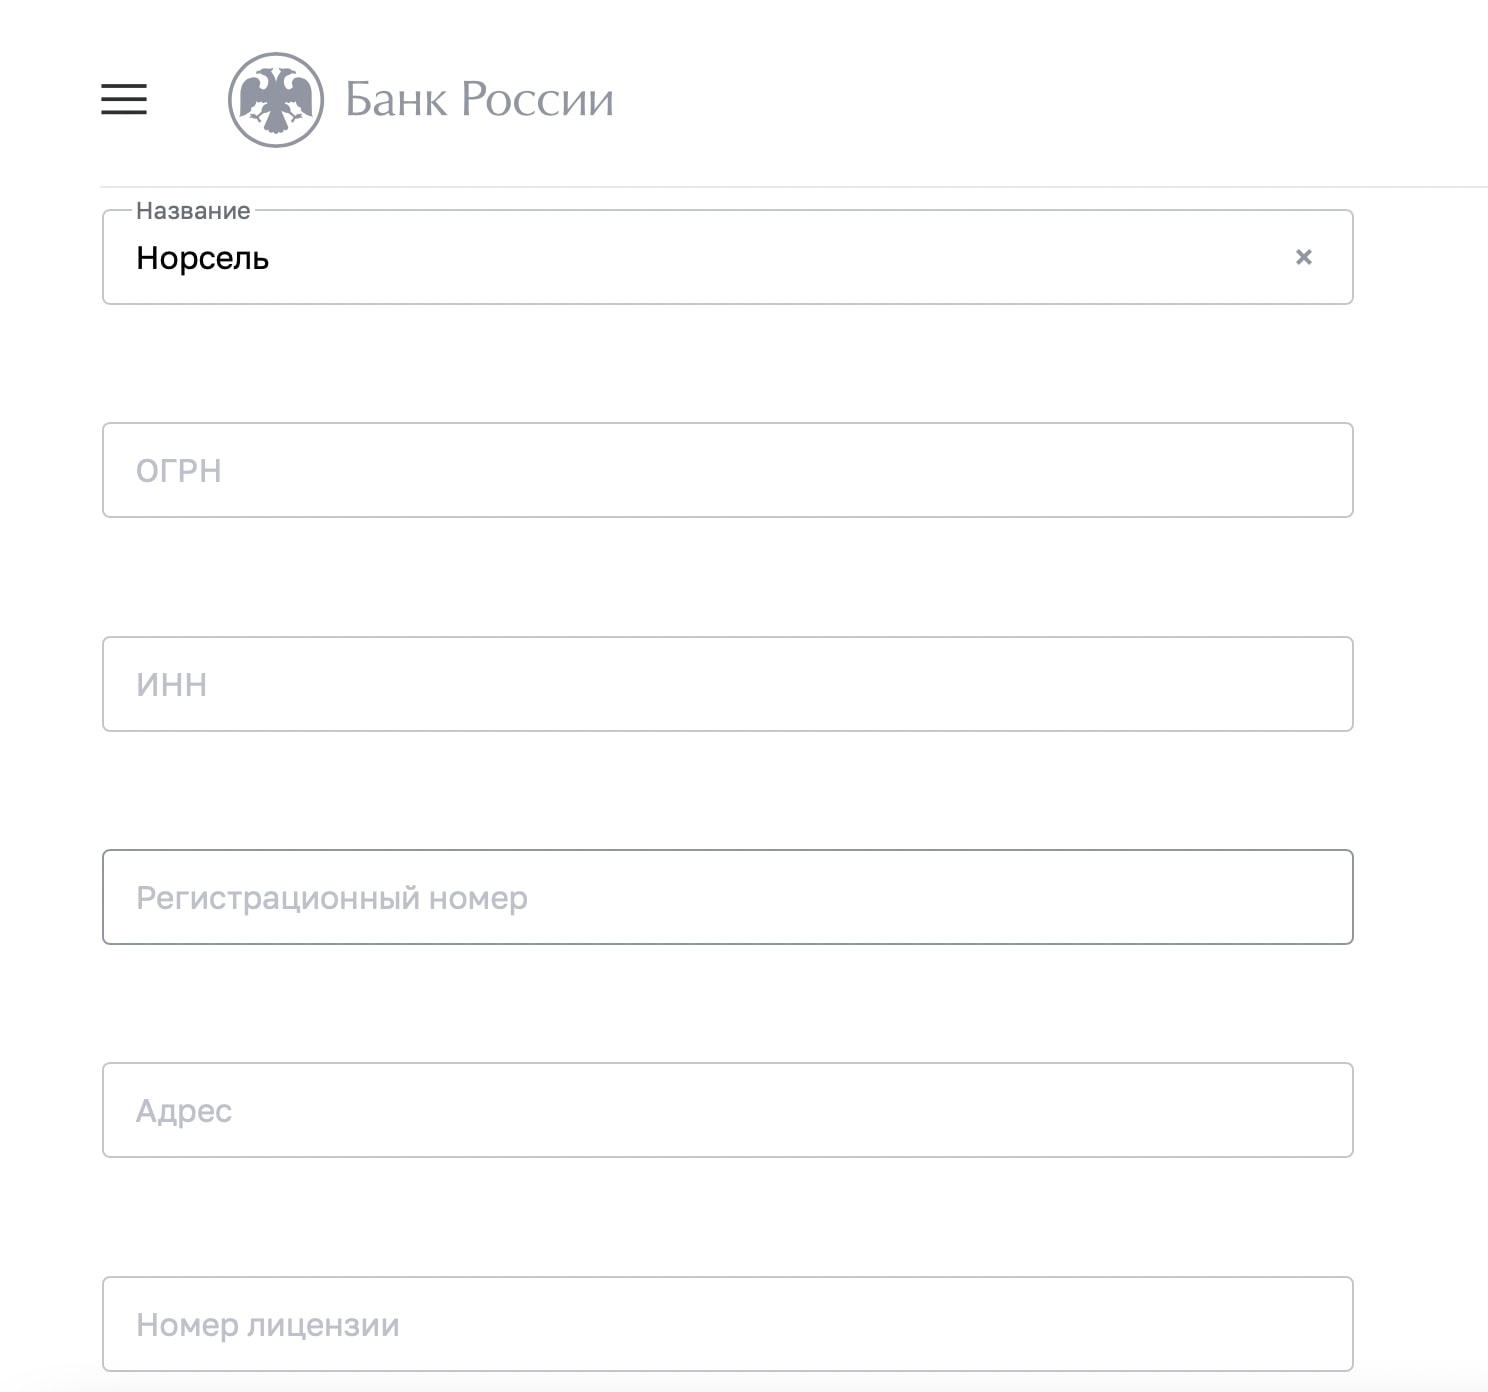Click the word России in the header logo
This screenshot has width=1488, height=1392.
[537, 99]
